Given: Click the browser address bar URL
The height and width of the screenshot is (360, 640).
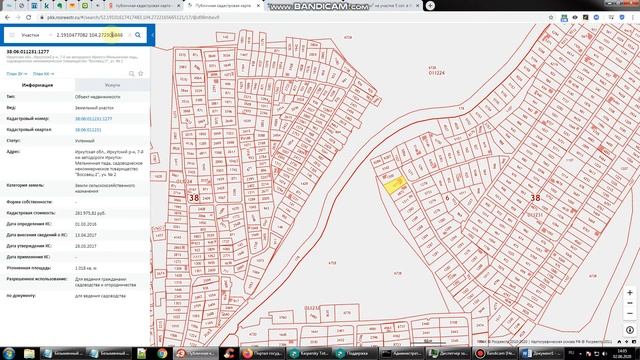Looking at the screenshot, I should click(x=133, y=18).
